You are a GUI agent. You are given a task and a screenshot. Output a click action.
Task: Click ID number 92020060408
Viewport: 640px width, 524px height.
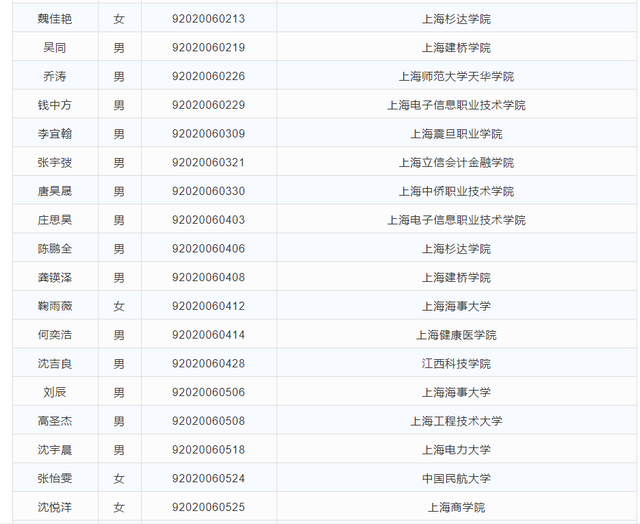click(x=208, y=278)
